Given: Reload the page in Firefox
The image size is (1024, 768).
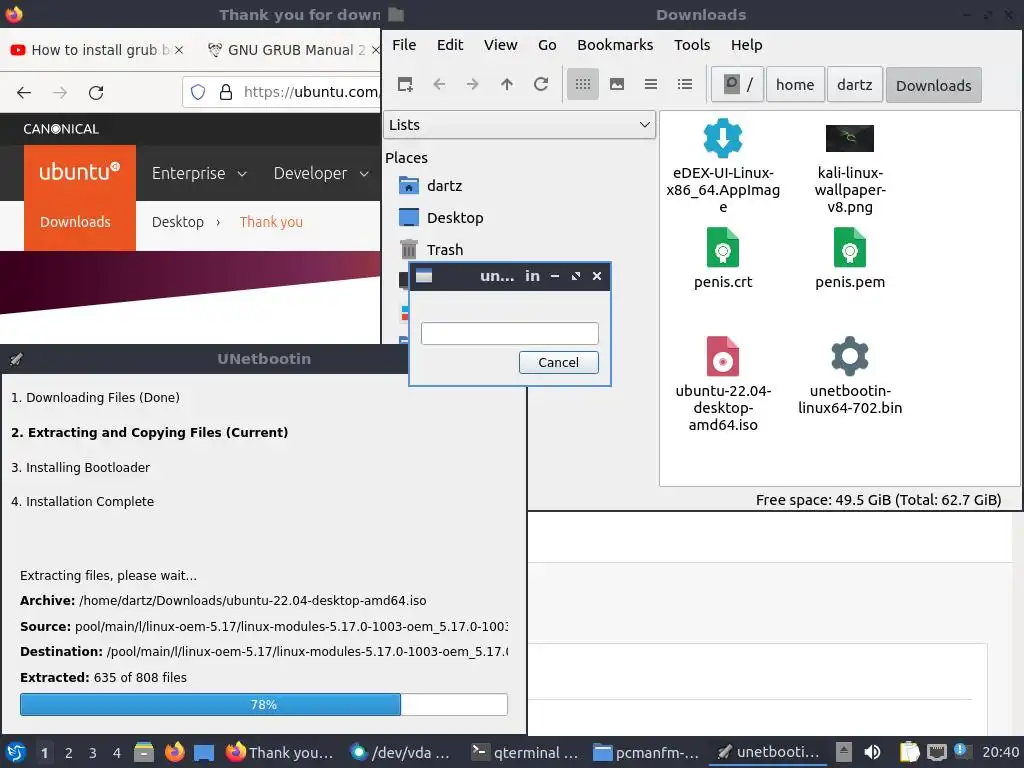Looking at the screenshot, I should coord(96,92).
